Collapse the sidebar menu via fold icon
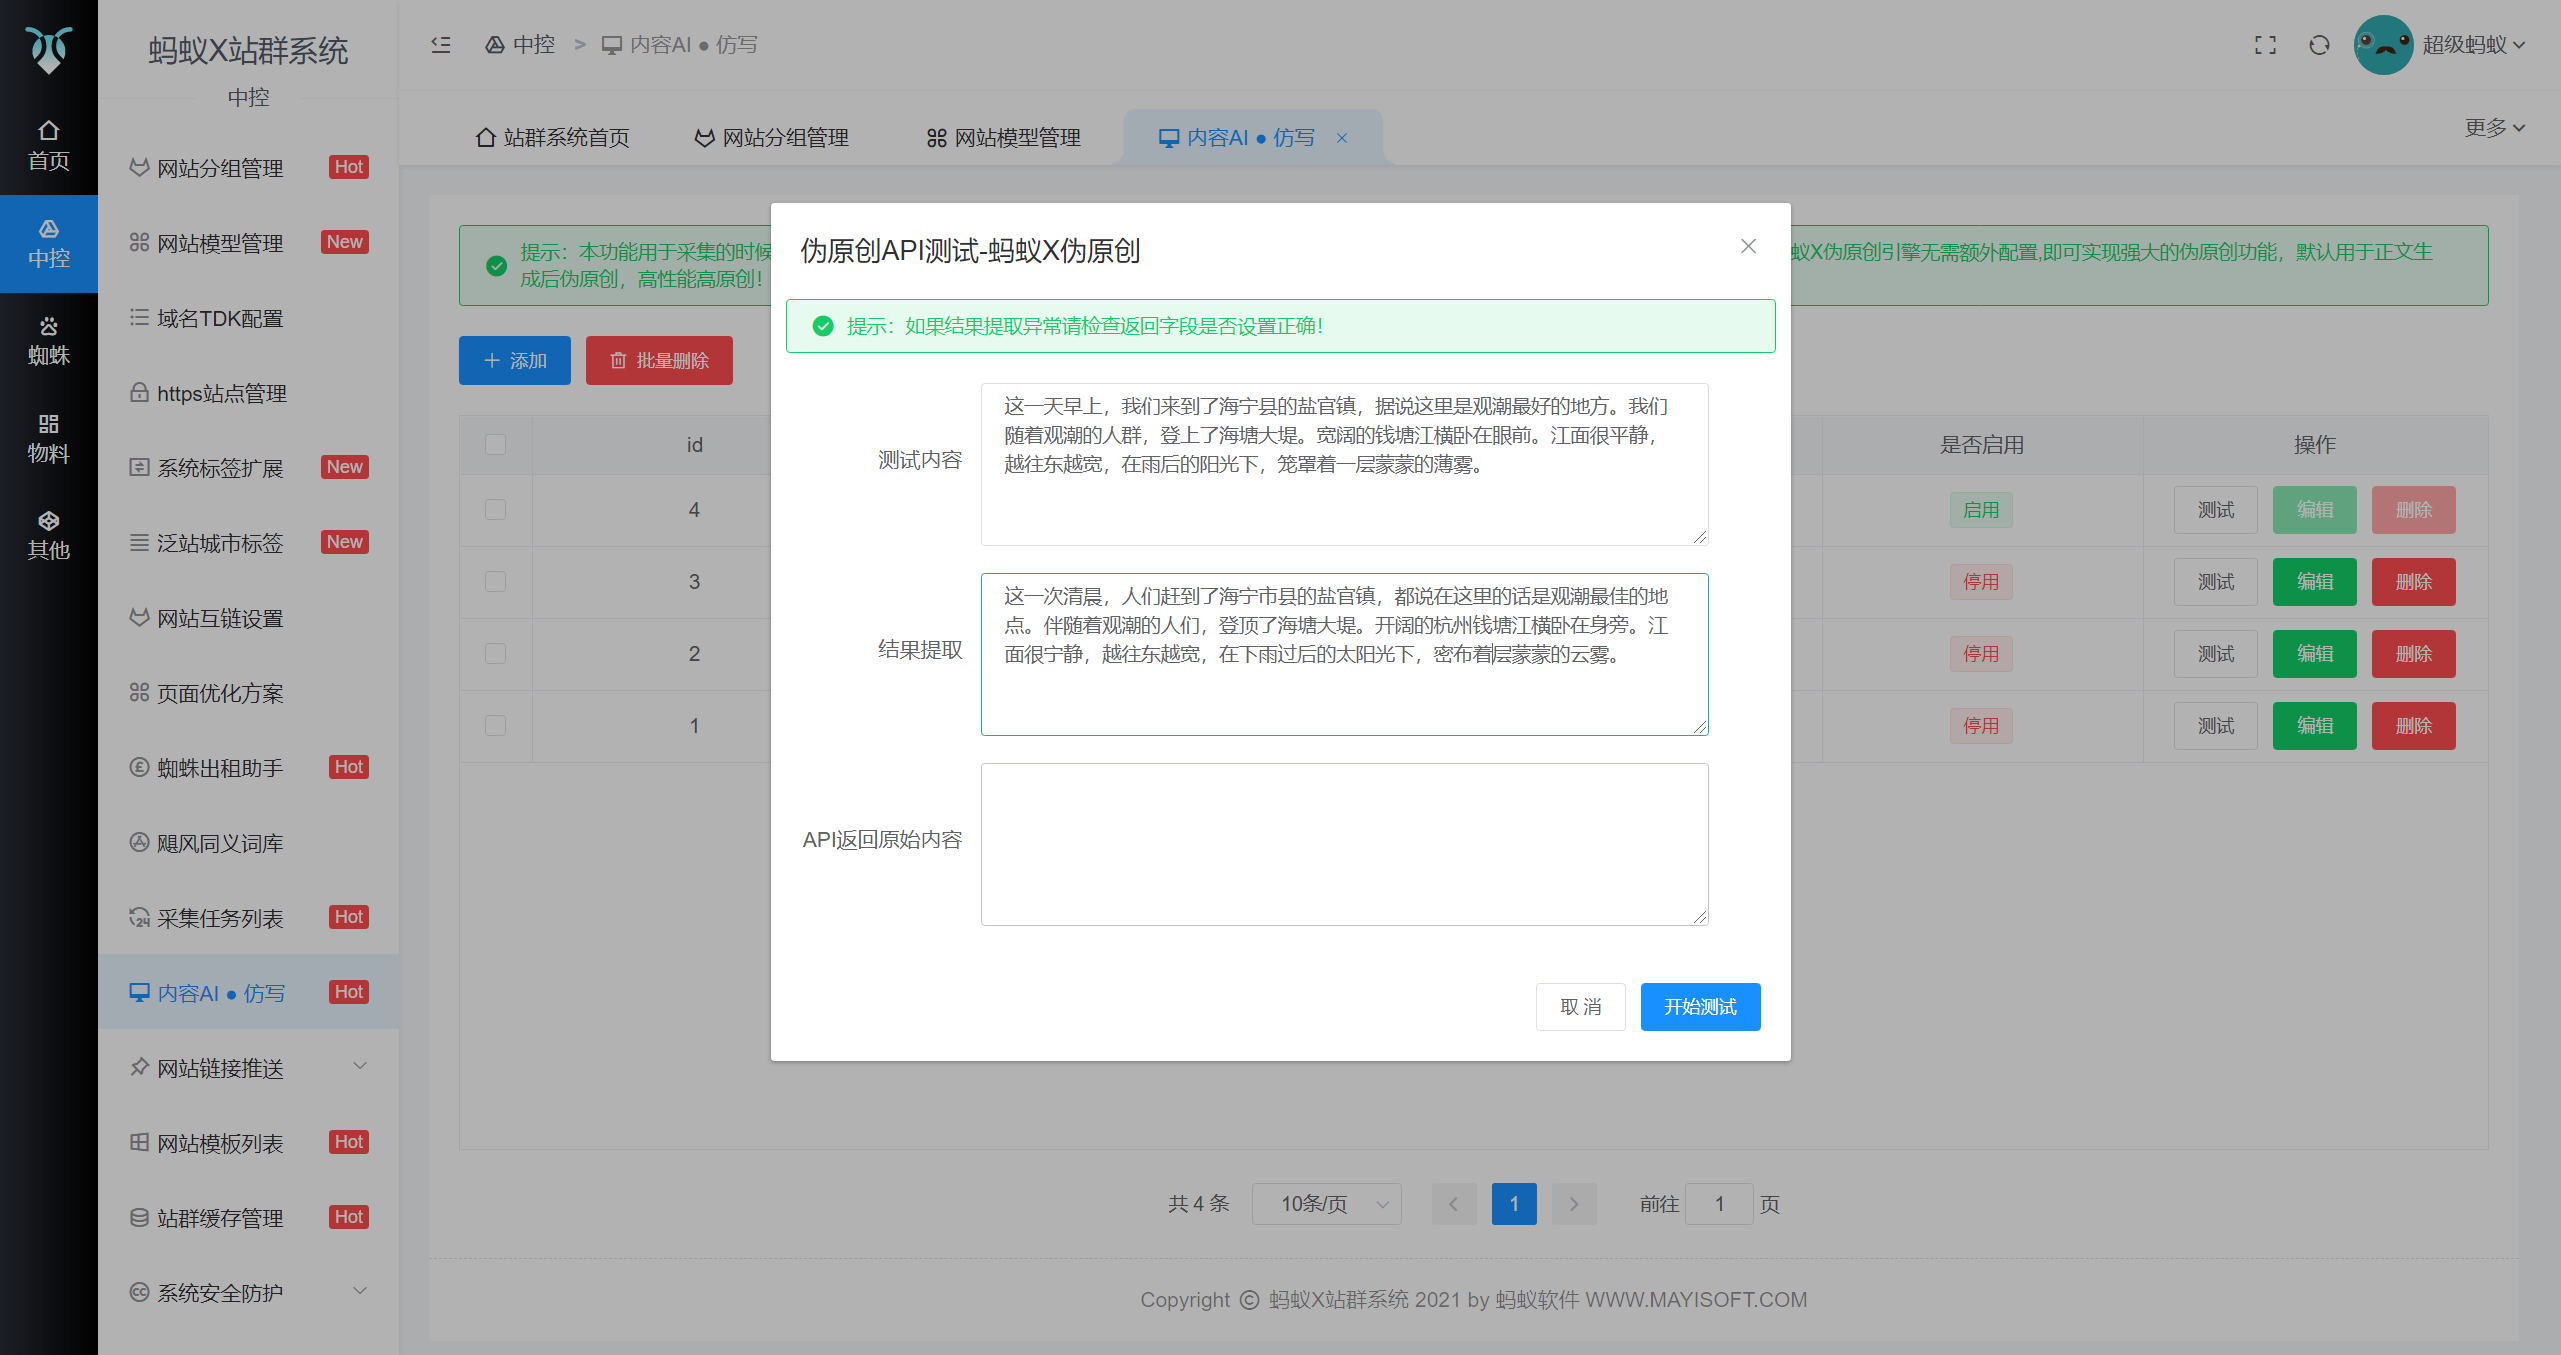 click(x=440, y=45)
